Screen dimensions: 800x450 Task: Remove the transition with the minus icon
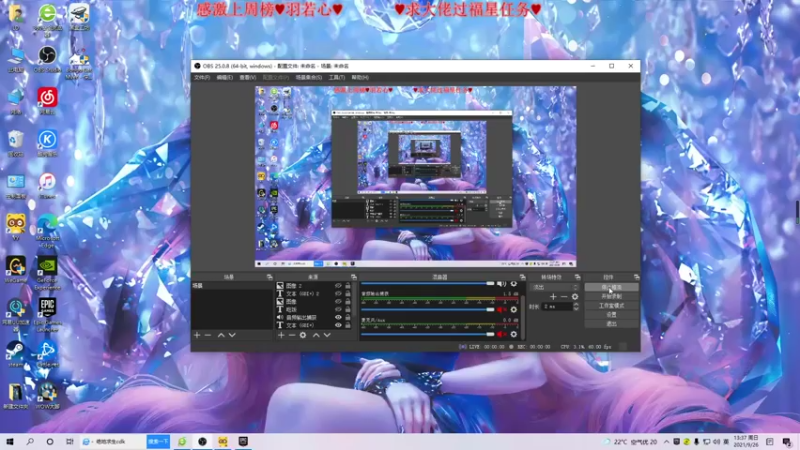point(564,297)
